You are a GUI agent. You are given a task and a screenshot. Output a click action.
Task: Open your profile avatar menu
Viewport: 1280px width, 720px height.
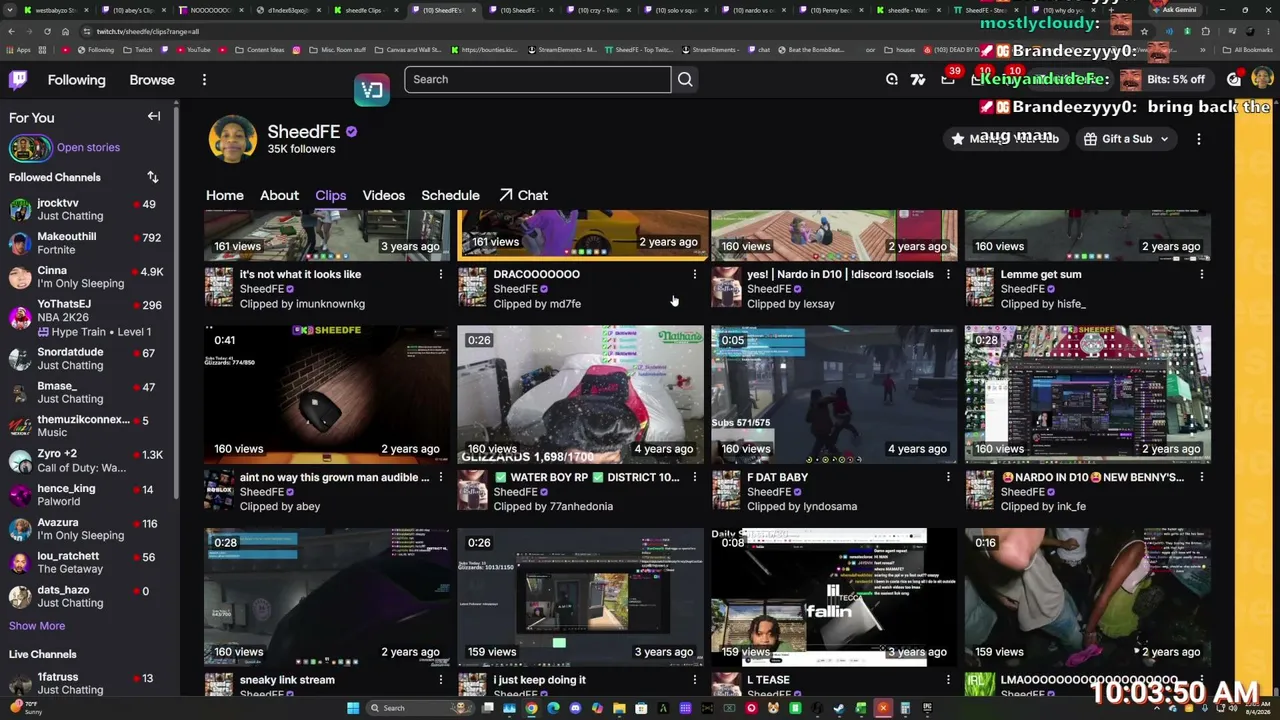click(x=1262, y=79)
